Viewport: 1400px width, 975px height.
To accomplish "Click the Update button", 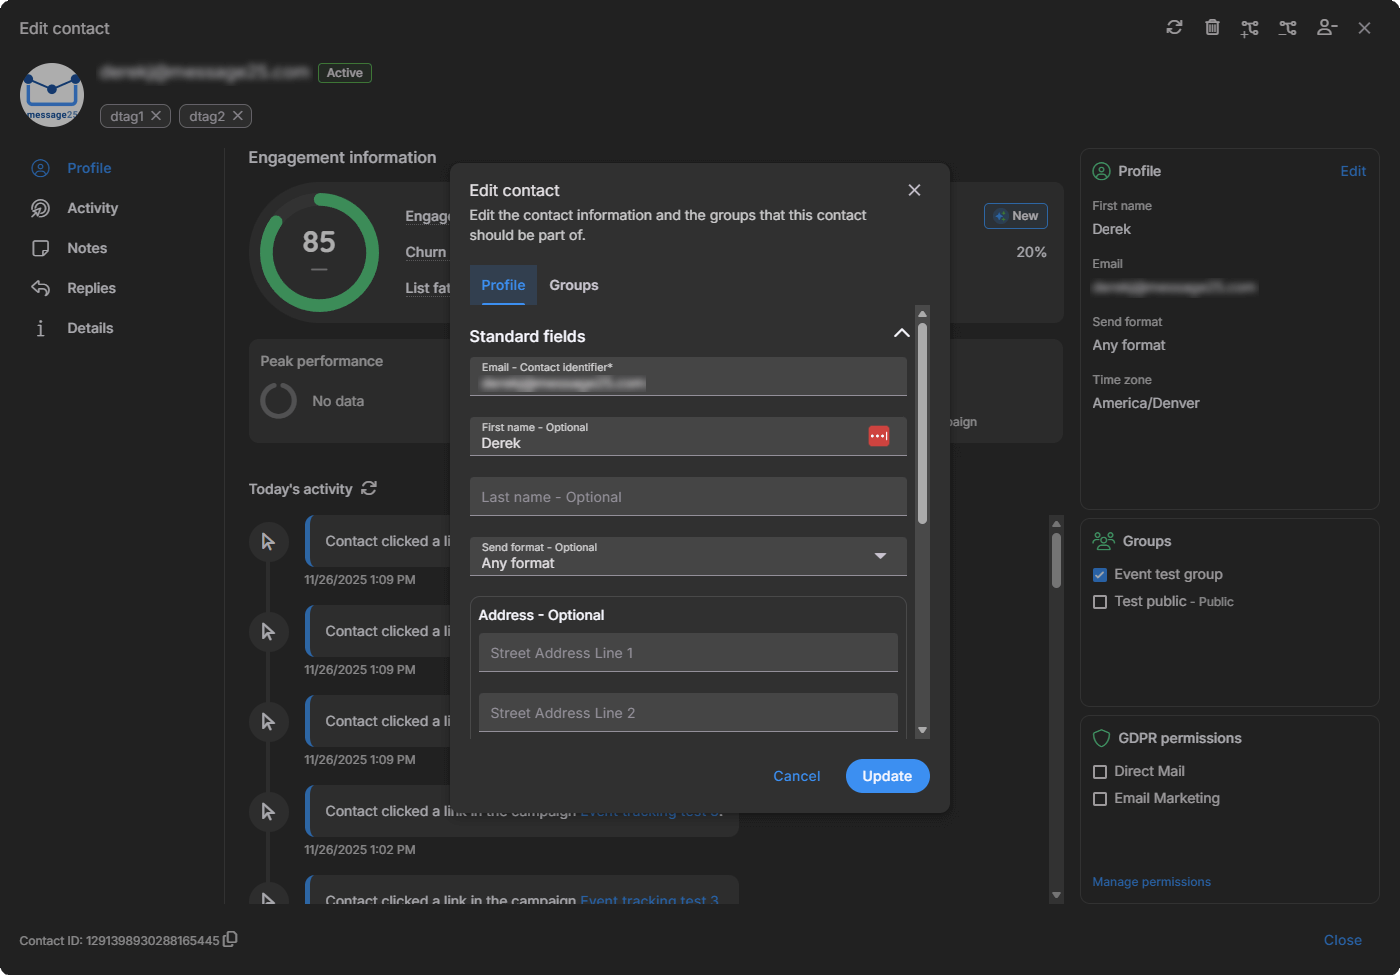I will [x=887, y=776].
